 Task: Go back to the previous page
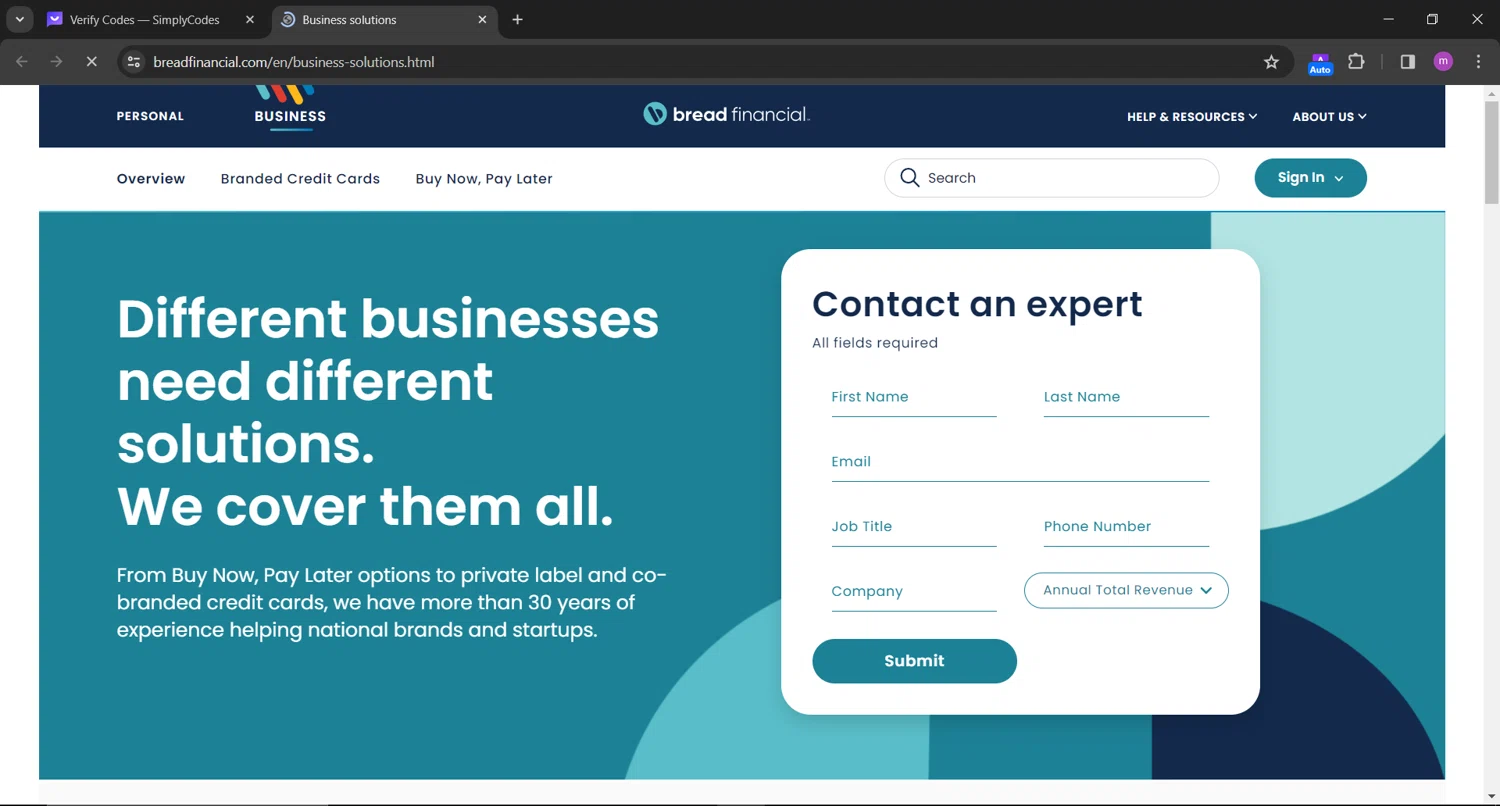pos(22,62)
